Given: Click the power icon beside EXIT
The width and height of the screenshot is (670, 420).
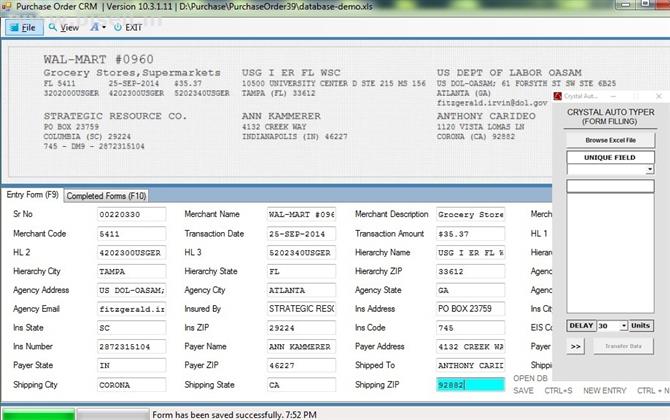Looking at the screenshot, I should click(x=118, y=27).
